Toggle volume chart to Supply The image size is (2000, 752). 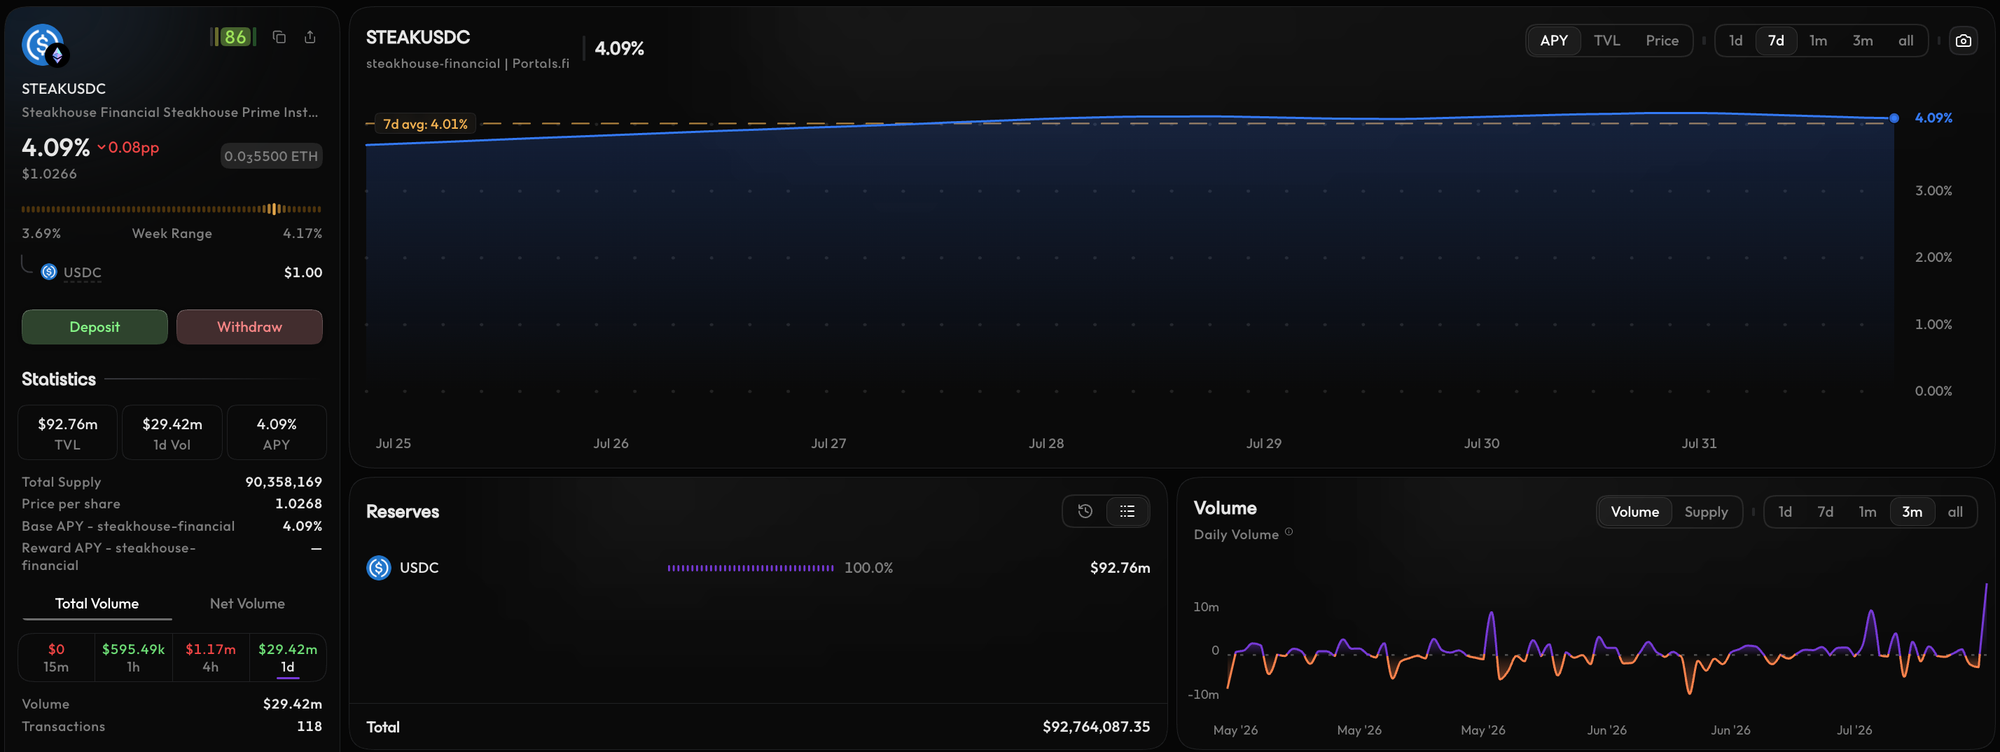(x=1705, y=512)
